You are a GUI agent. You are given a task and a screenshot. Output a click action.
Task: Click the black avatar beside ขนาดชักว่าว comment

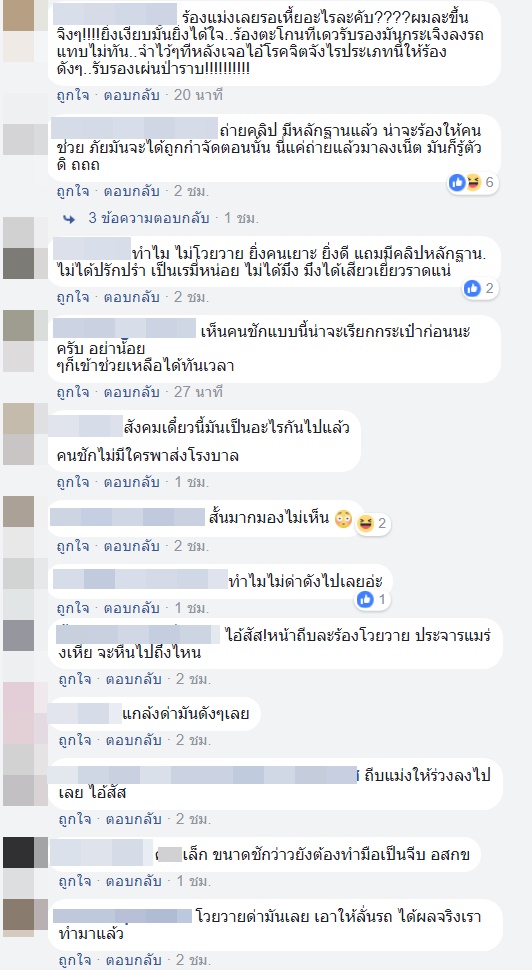[18, 852]
